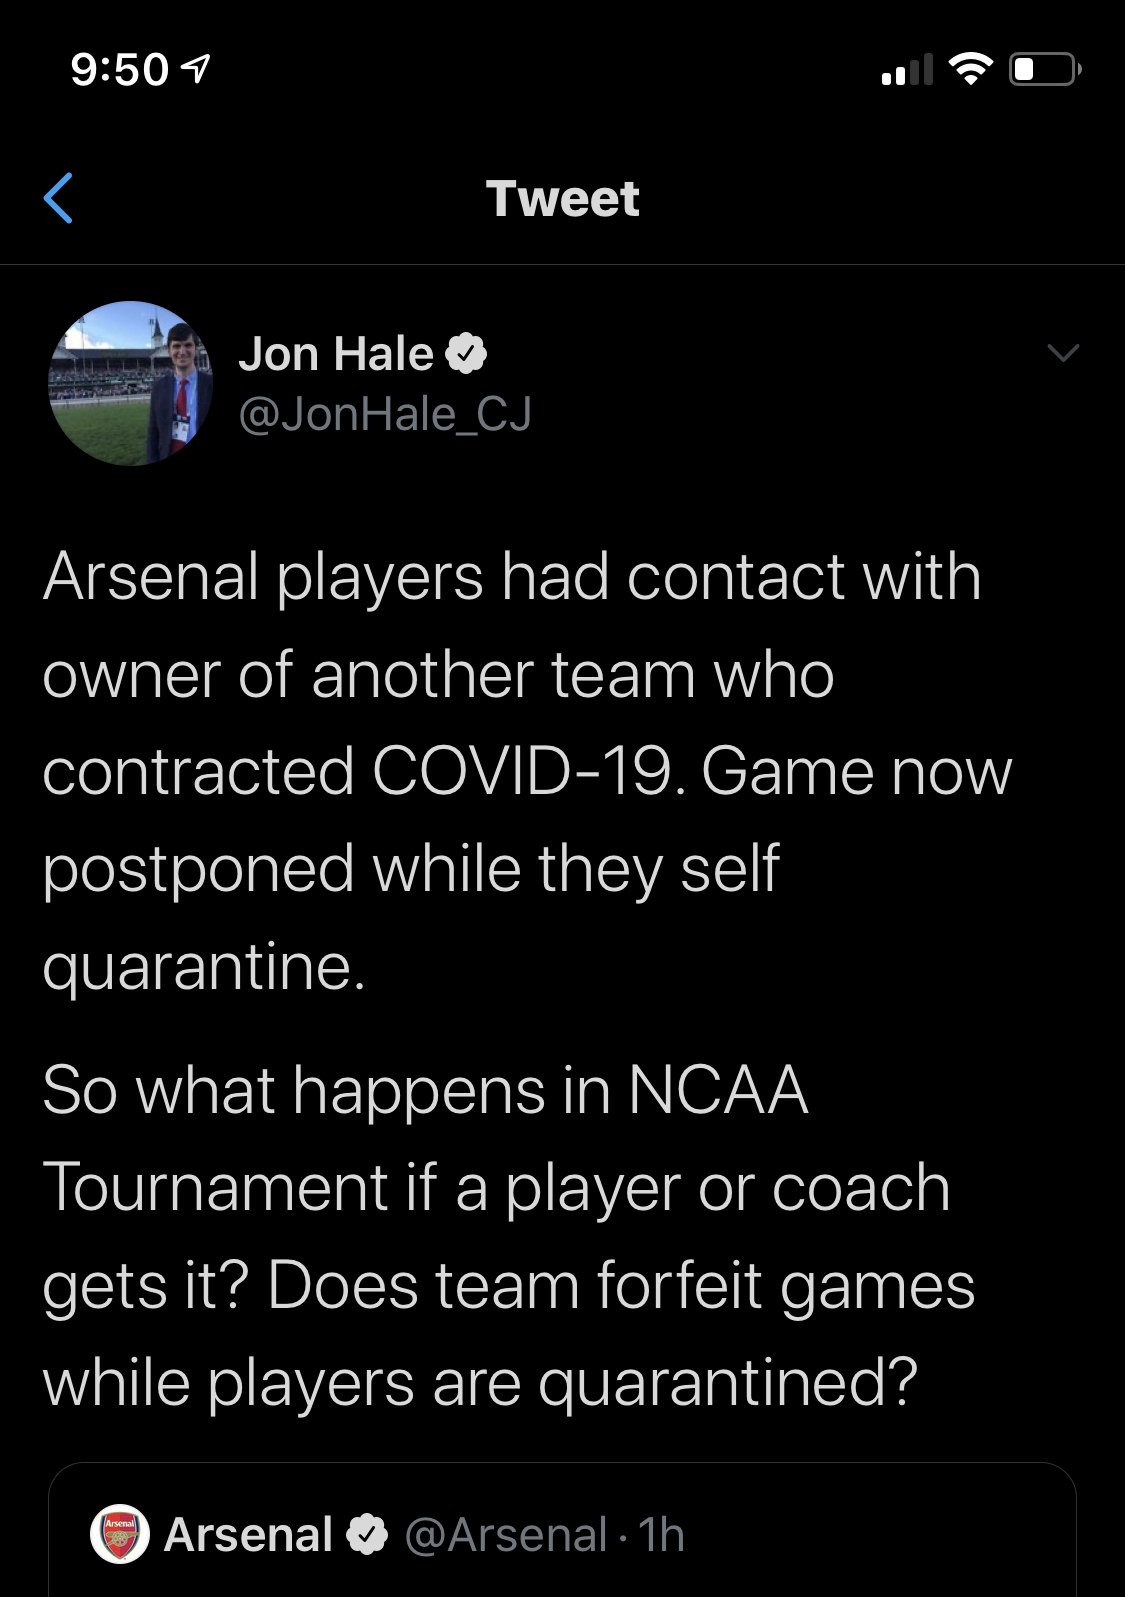Open the @JonHale_CJ handle
Viewport: 1125px width, 1597px height.
385,414
